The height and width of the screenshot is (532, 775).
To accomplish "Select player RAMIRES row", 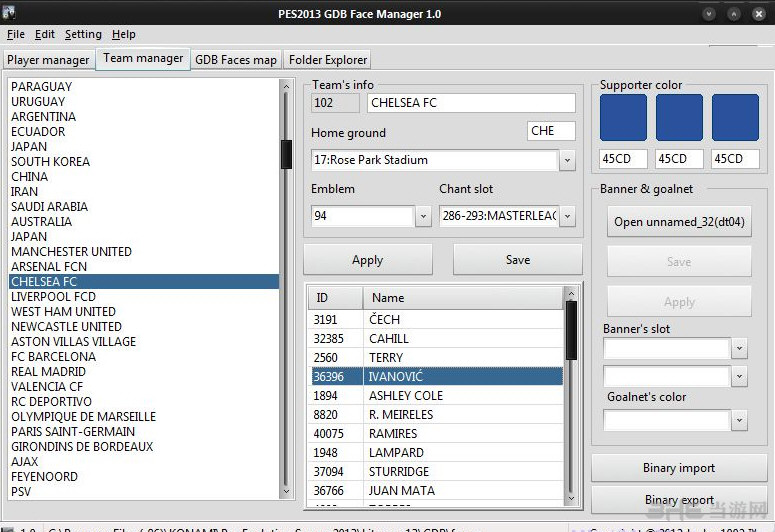I will pos(436,434).
